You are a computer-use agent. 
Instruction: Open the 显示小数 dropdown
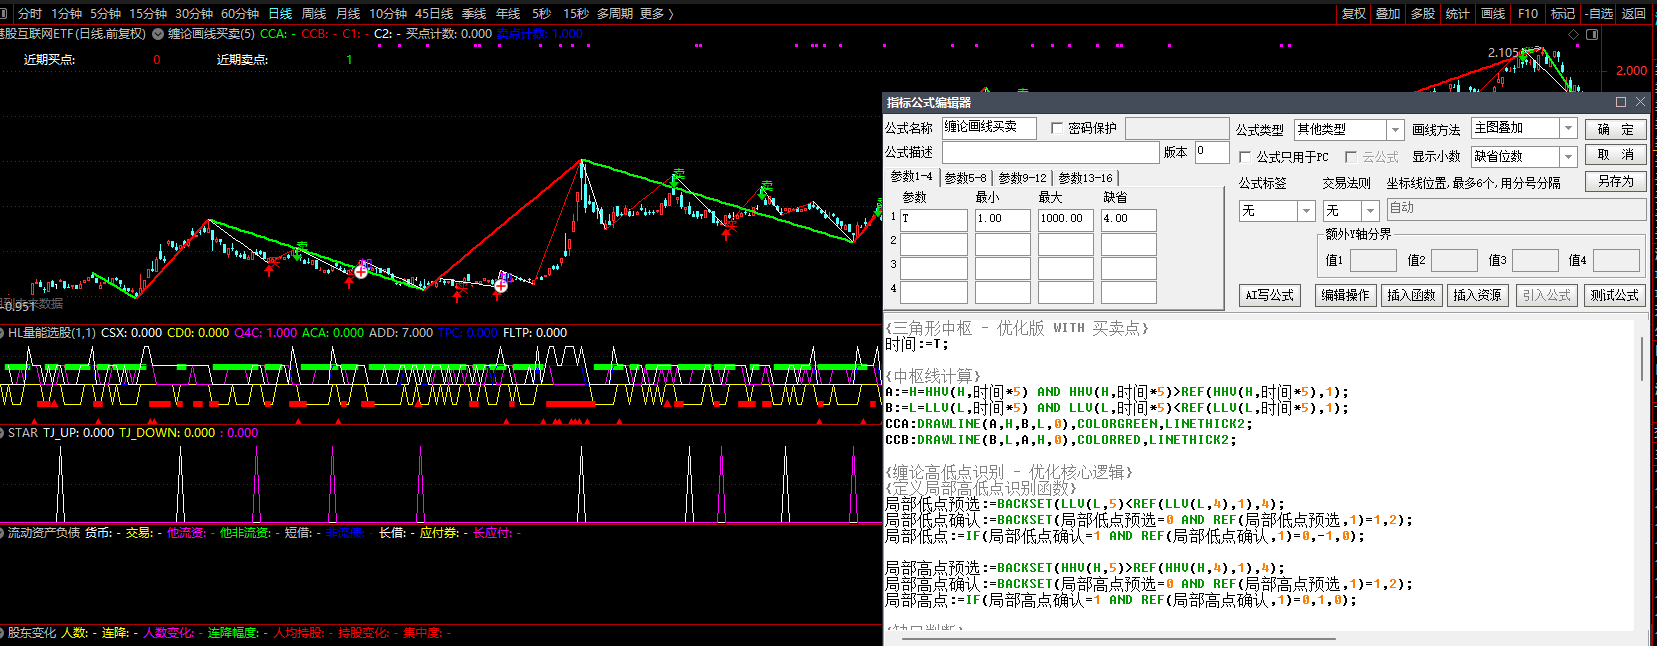tap(1568, 157)
